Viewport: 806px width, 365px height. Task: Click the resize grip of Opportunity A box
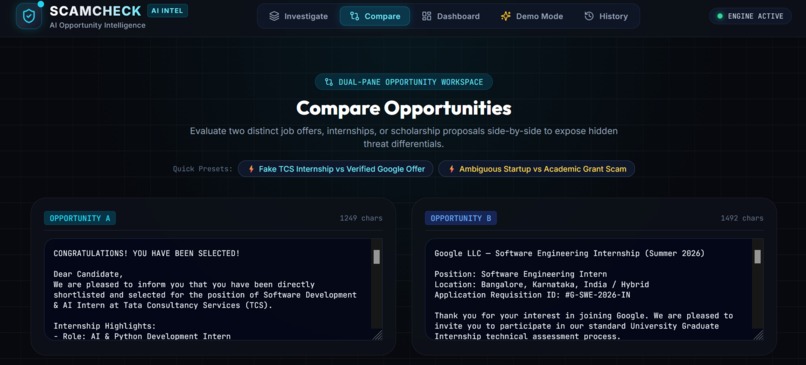click(x=378, y=335)
